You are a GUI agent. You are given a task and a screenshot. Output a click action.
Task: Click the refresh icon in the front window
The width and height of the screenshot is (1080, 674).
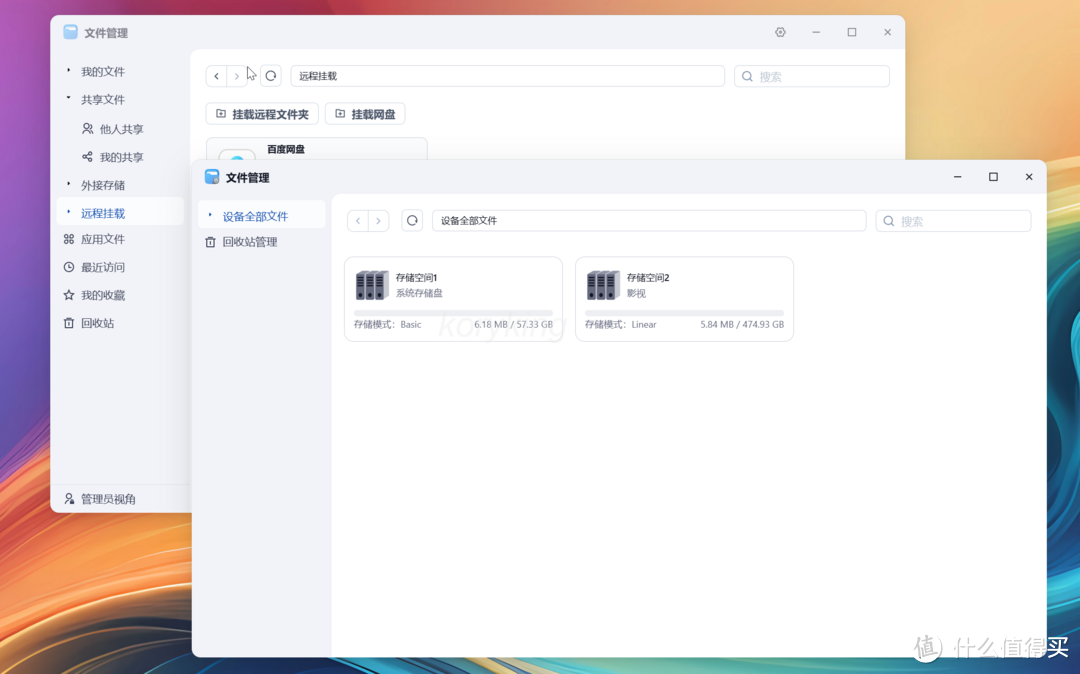(x=412, y=220)
